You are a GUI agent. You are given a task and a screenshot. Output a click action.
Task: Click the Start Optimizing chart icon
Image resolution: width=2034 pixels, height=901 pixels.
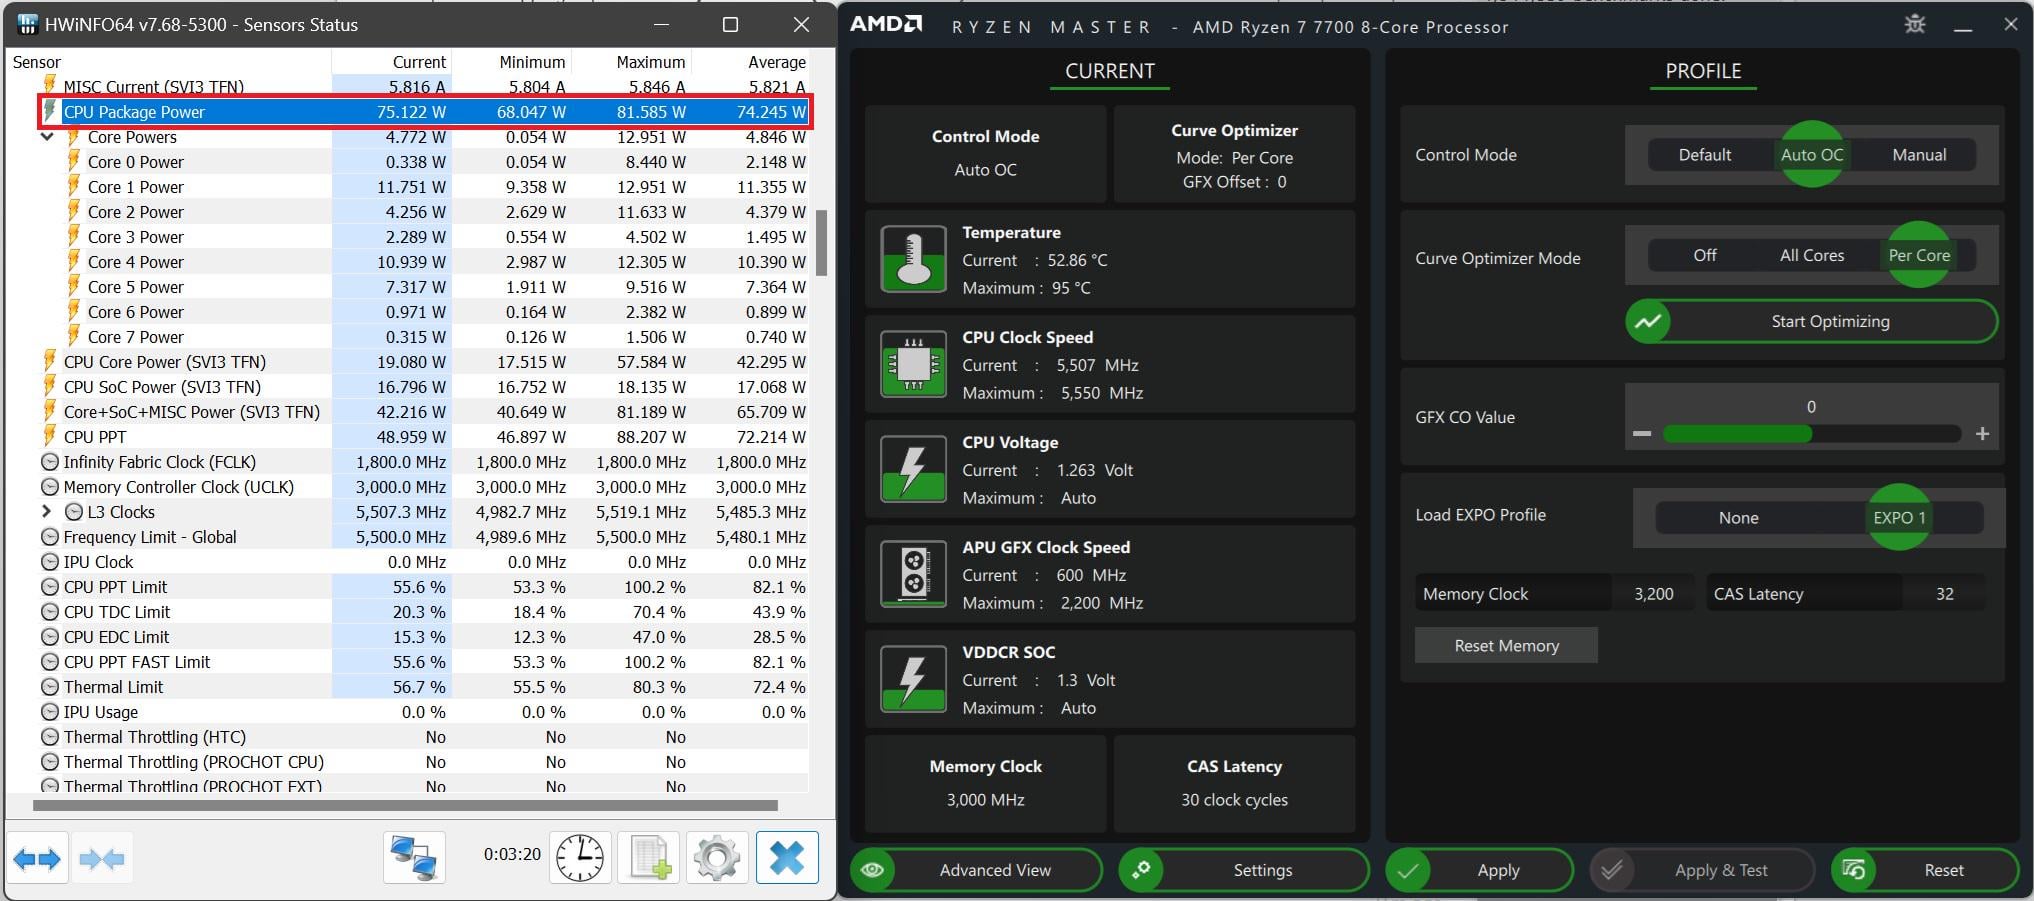[1648, 322]
